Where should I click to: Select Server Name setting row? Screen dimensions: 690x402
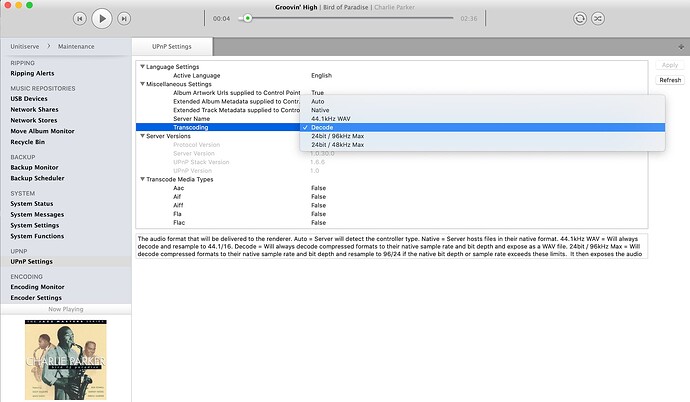point(218,119)
